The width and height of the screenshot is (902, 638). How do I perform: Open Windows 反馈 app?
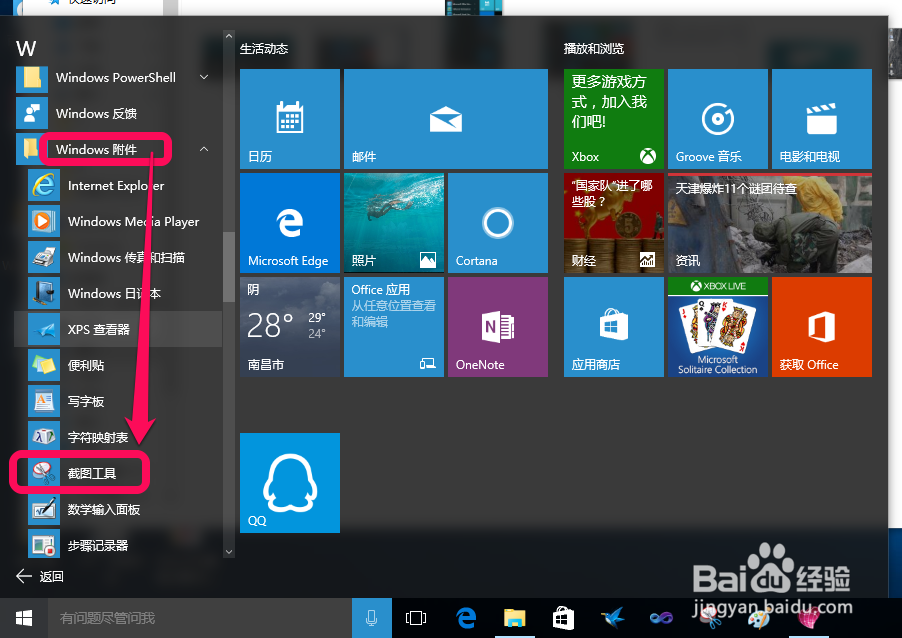(x=118, y=113)
